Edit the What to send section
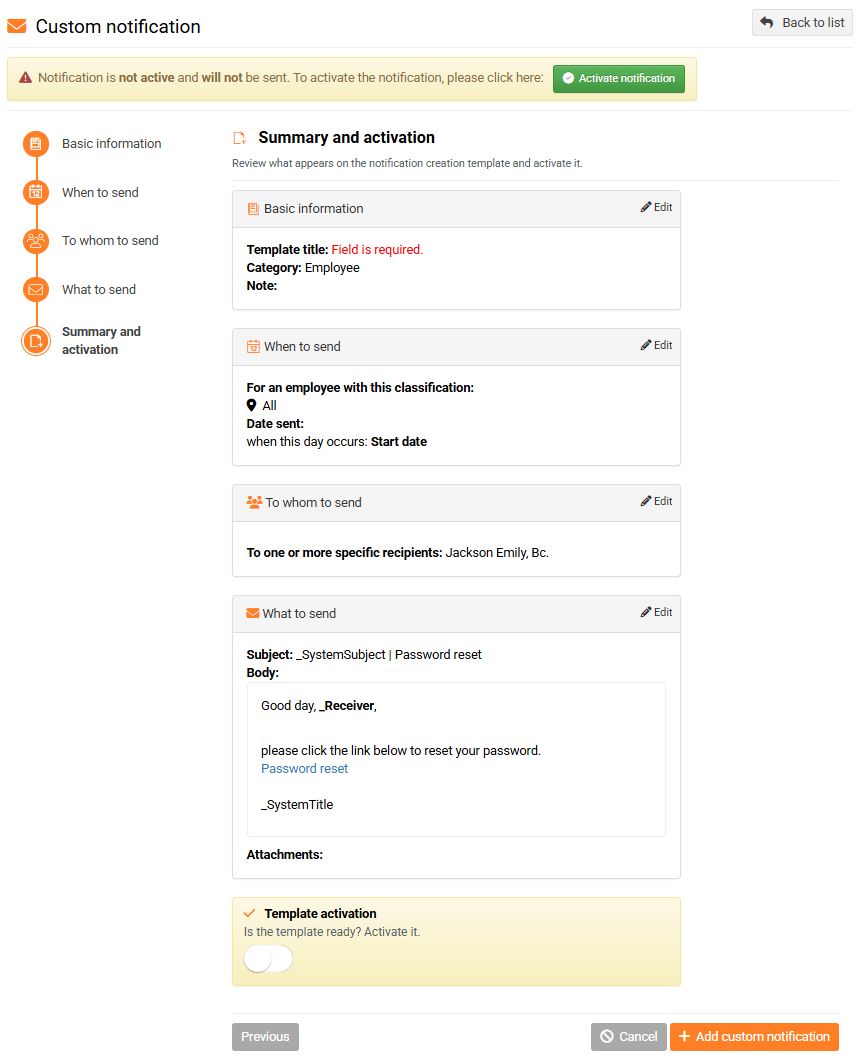The image size is (859, 1061). point(657,613)
